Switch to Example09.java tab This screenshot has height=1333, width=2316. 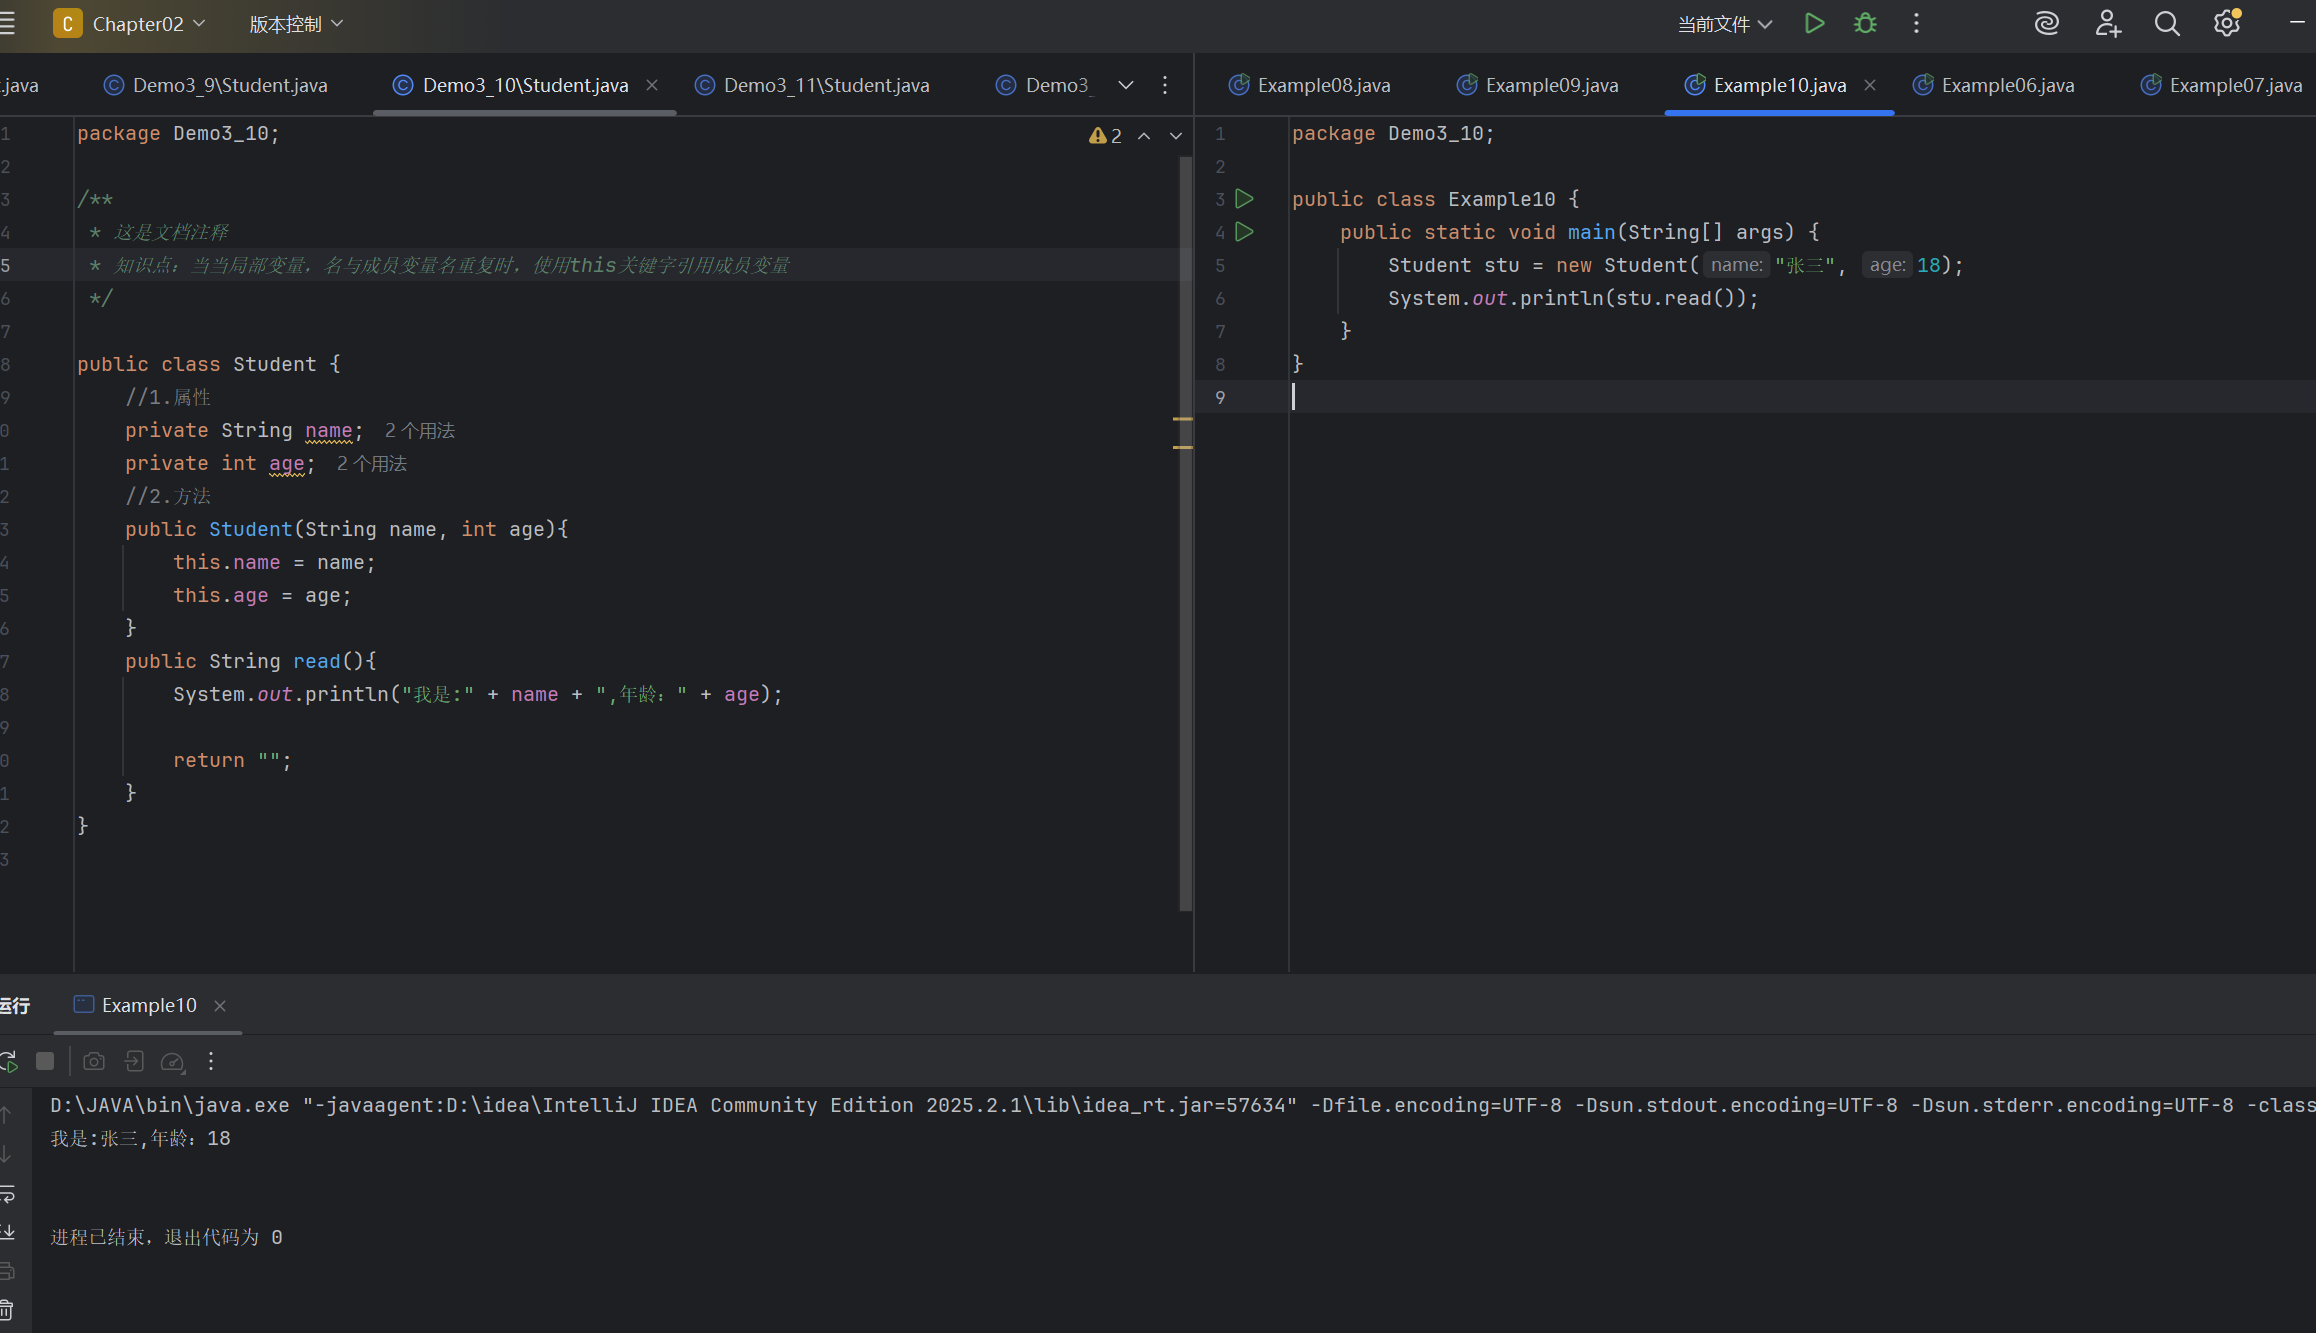coord(1538,85)
